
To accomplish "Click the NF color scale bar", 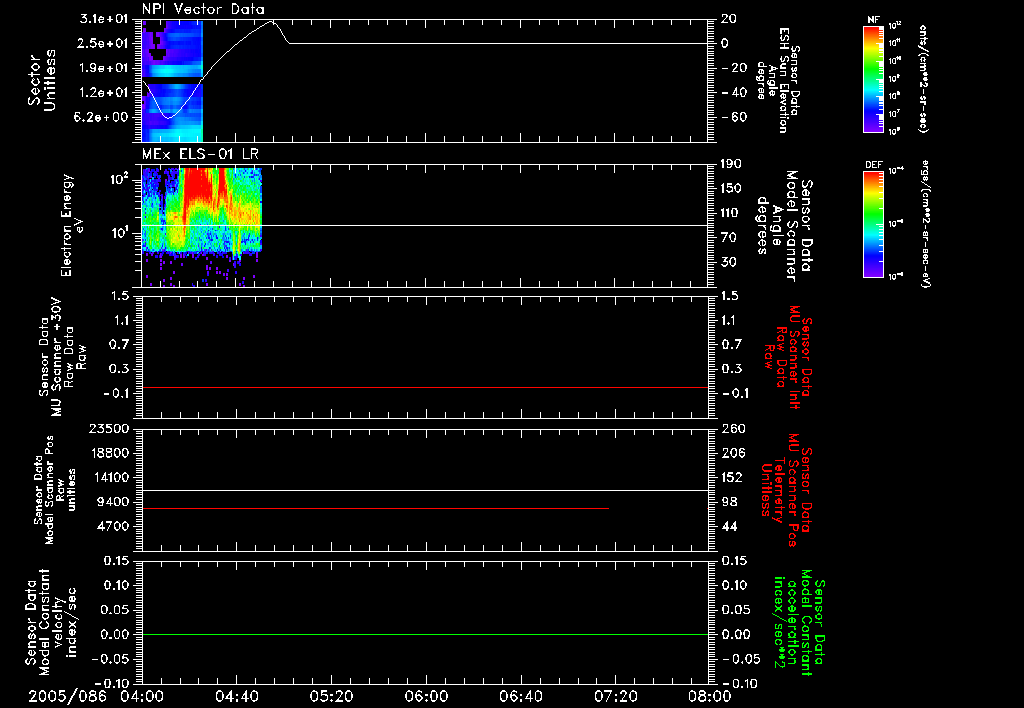I will 874,79.
